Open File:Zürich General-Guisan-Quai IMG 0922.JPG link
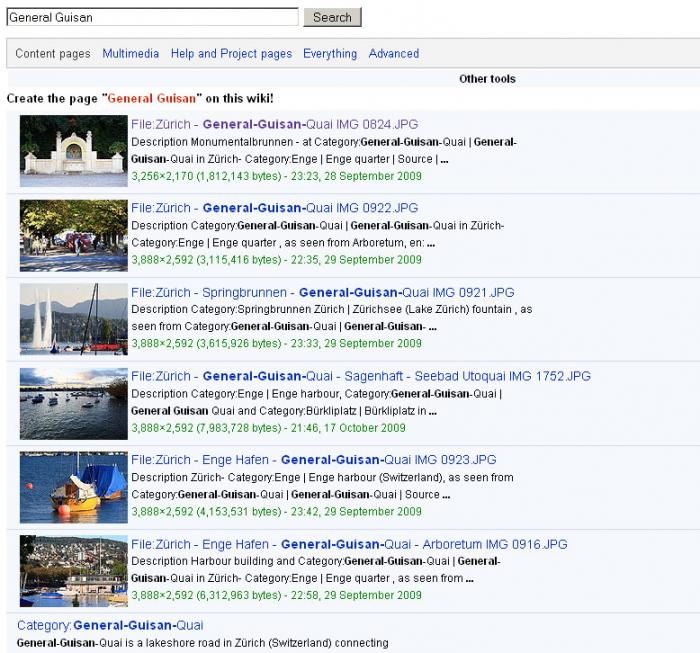Screen dimensions: 700x653 point(274,209)
